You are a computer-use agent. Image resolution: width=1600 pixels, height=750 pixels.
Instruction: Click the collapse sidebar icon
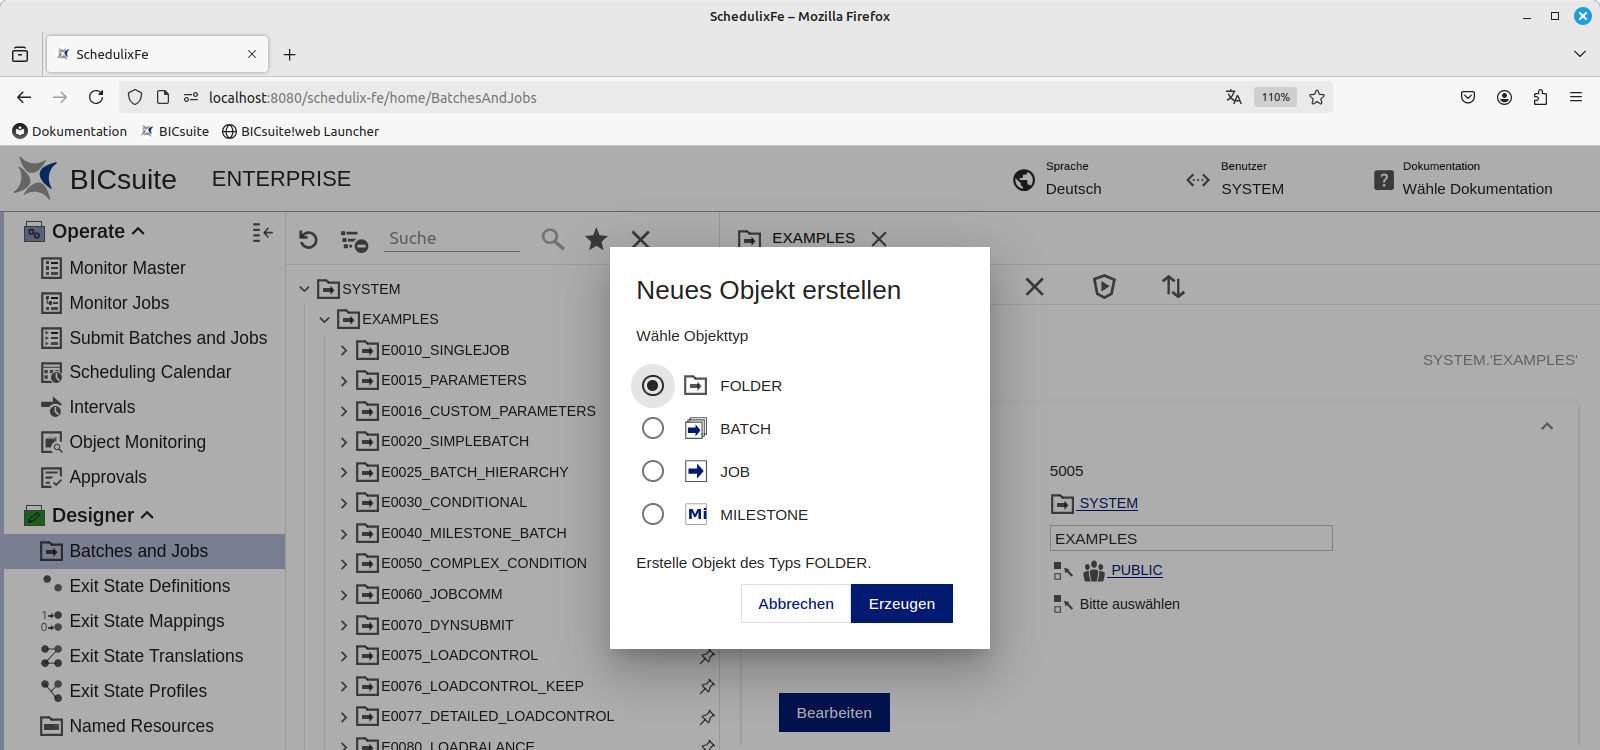pos(262,232)
